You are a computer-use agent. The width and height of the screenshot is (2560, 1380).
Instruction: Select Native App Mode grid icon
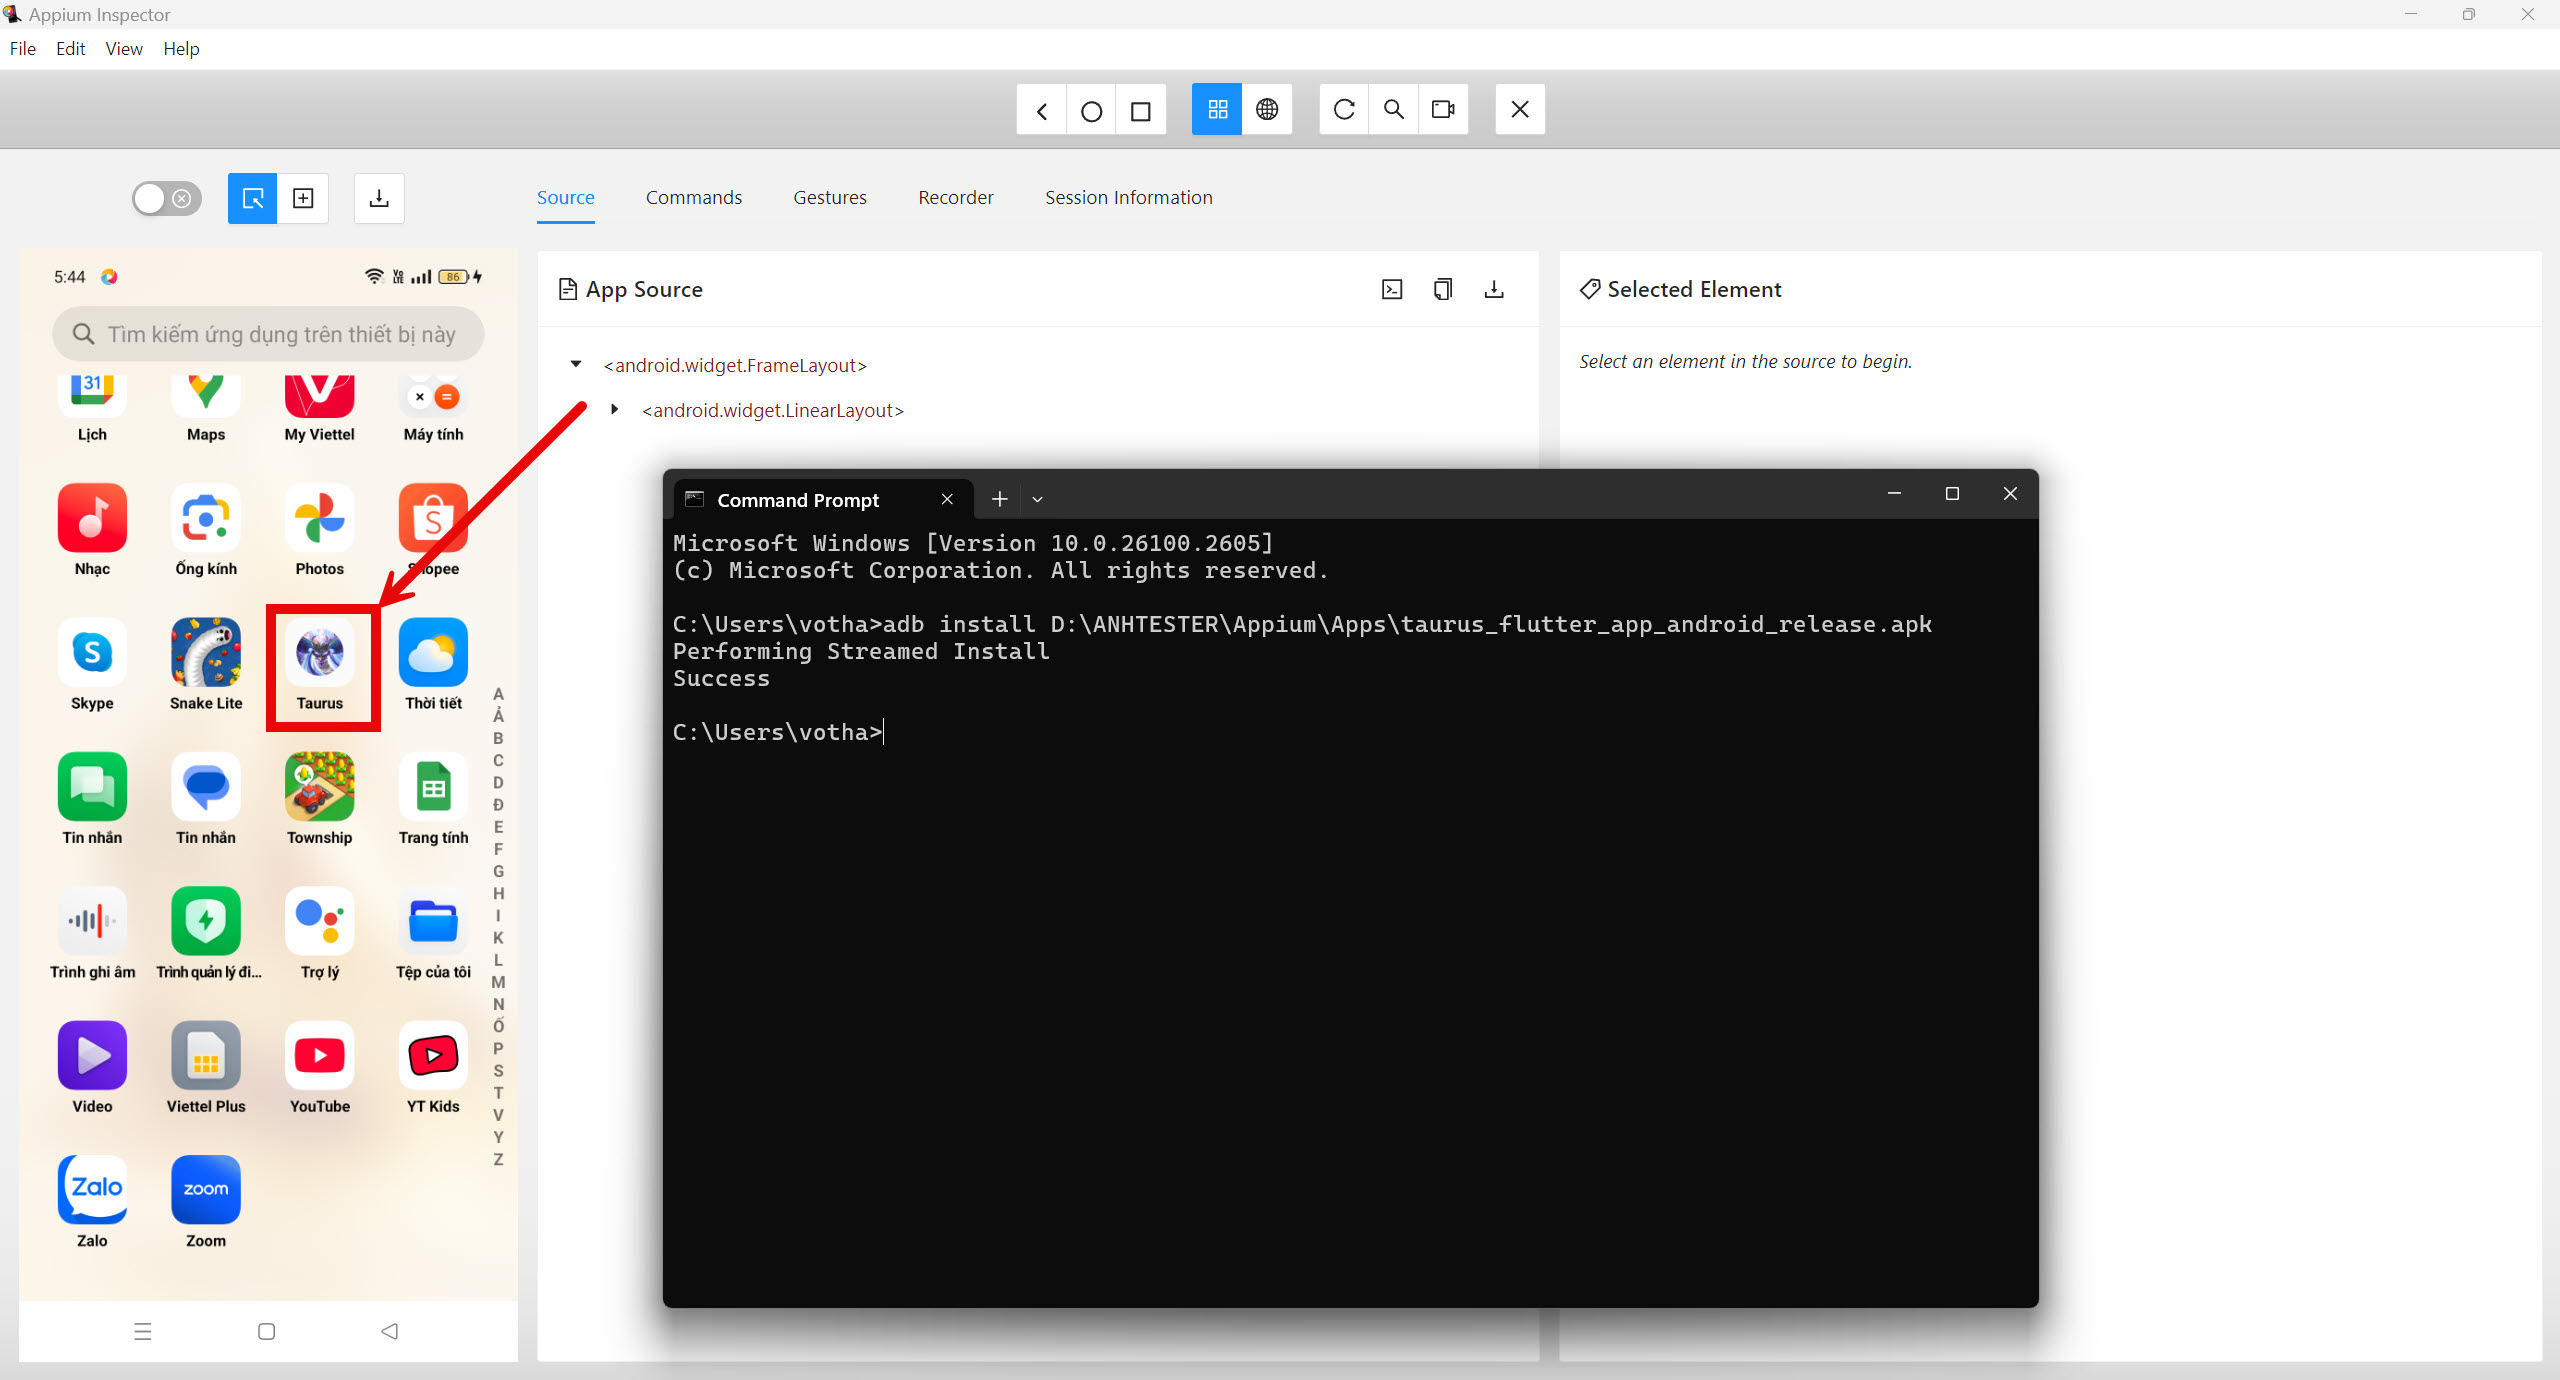pos(1217,110)
